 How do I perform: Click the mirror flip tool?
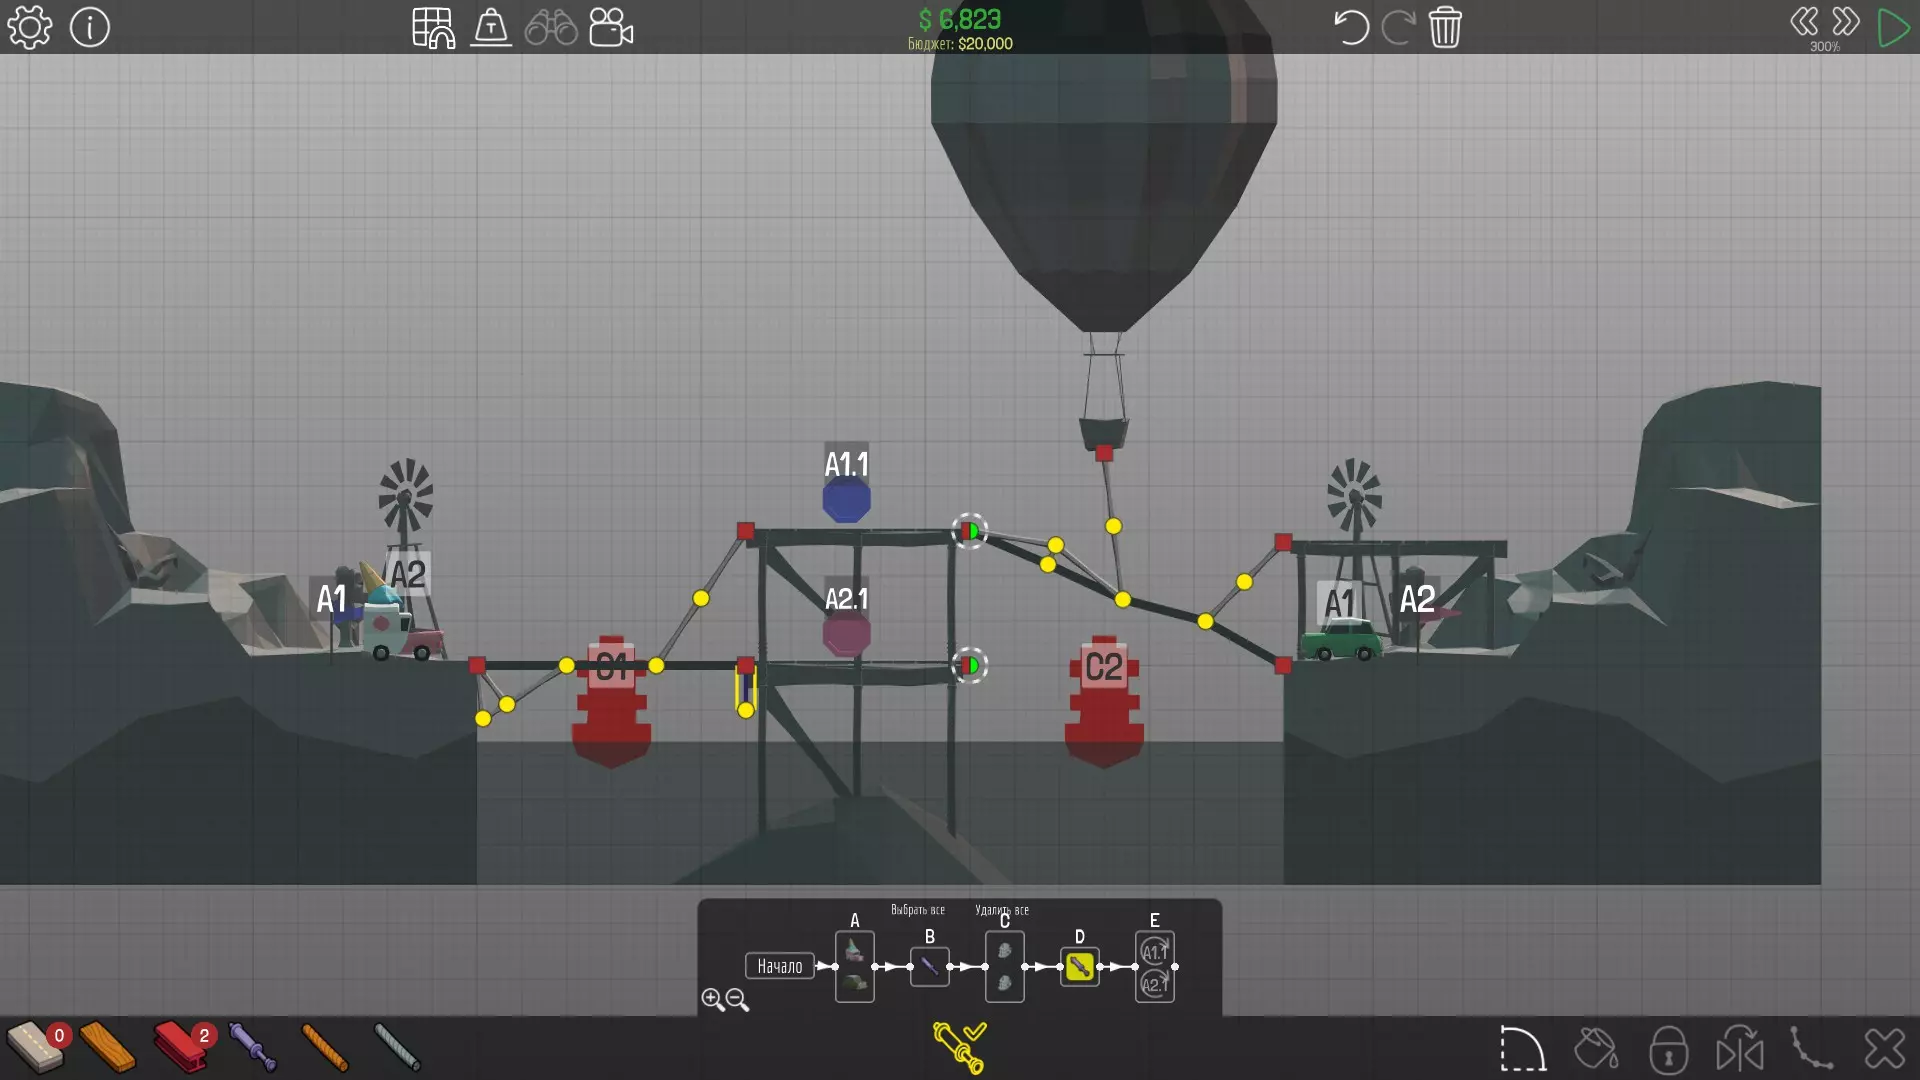pos(1740,1049)
